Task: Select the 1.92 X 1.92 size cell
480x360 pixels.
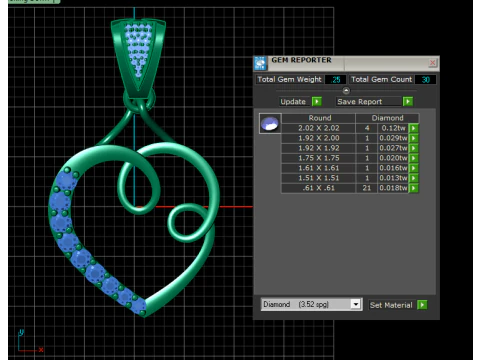Action: coord(319,148)
